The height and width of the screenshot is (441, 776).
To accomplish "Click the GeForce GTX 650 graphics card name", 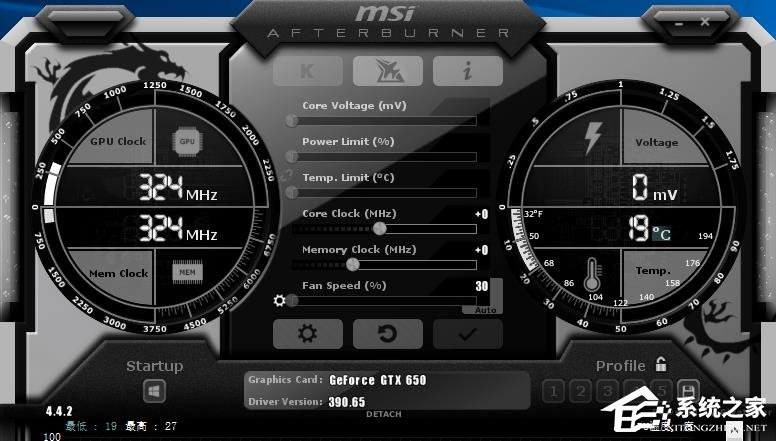I will click(x=378, y=380).
